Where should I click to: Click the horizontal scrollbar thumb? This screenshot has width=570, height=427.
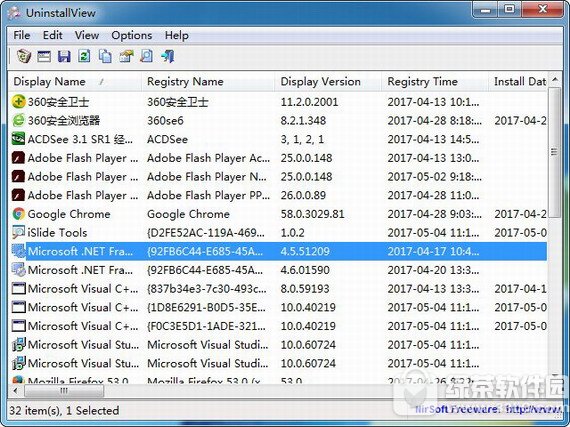click(64, 391)
